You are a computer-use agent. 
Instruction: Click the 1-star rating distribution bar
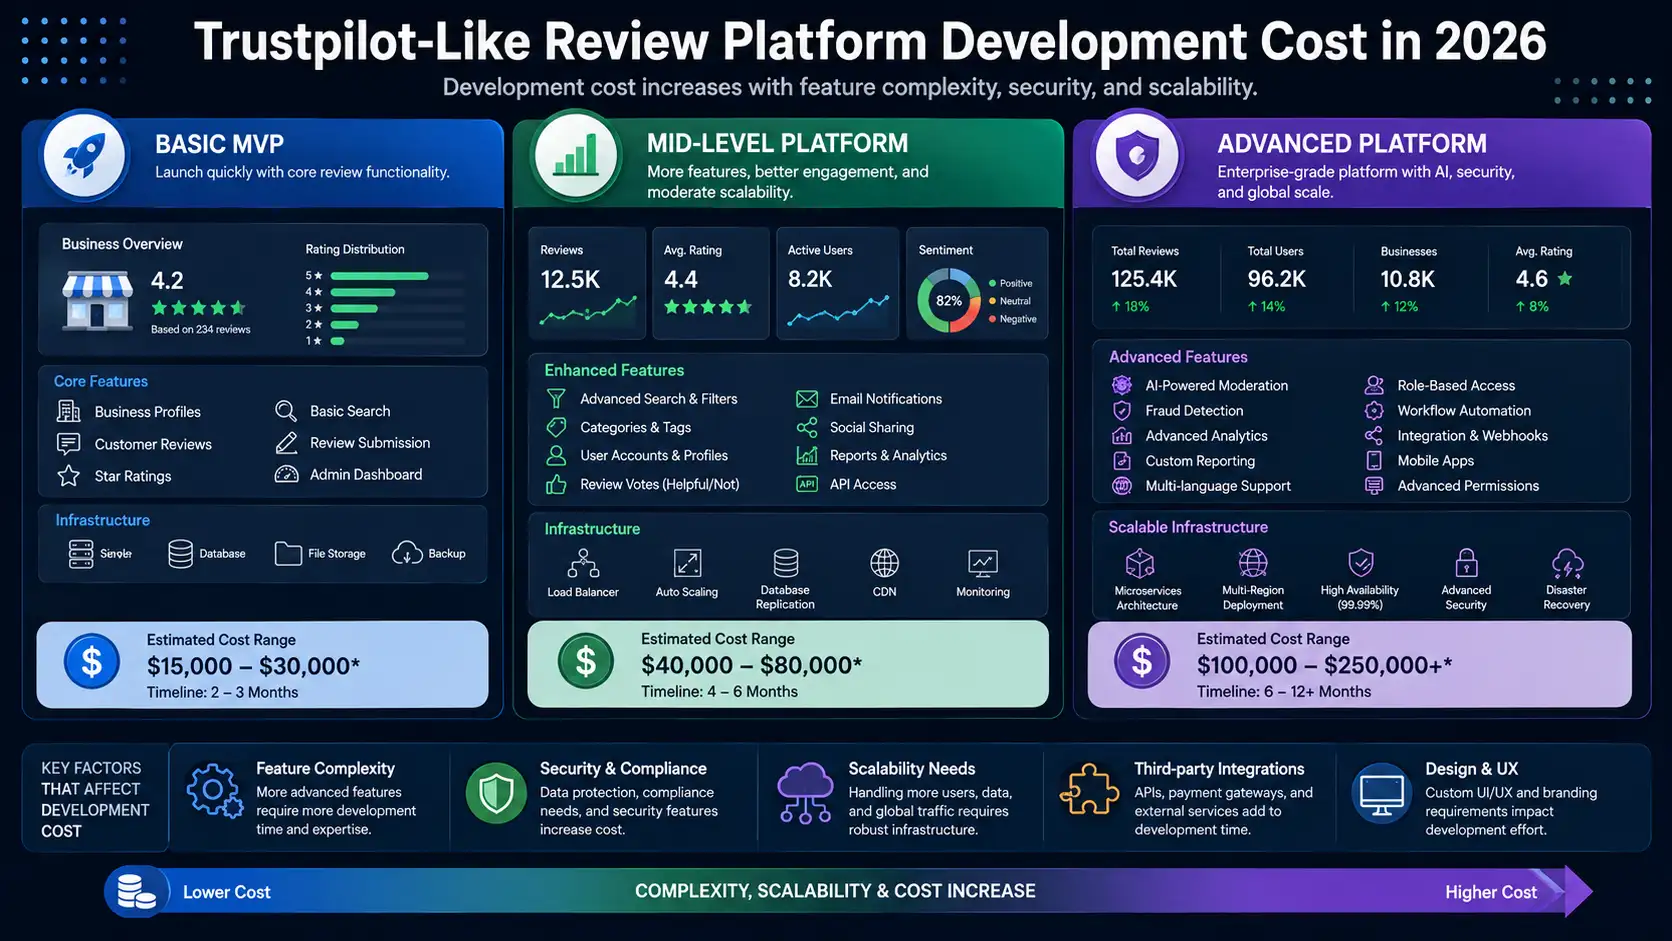[x=337, y=341]
